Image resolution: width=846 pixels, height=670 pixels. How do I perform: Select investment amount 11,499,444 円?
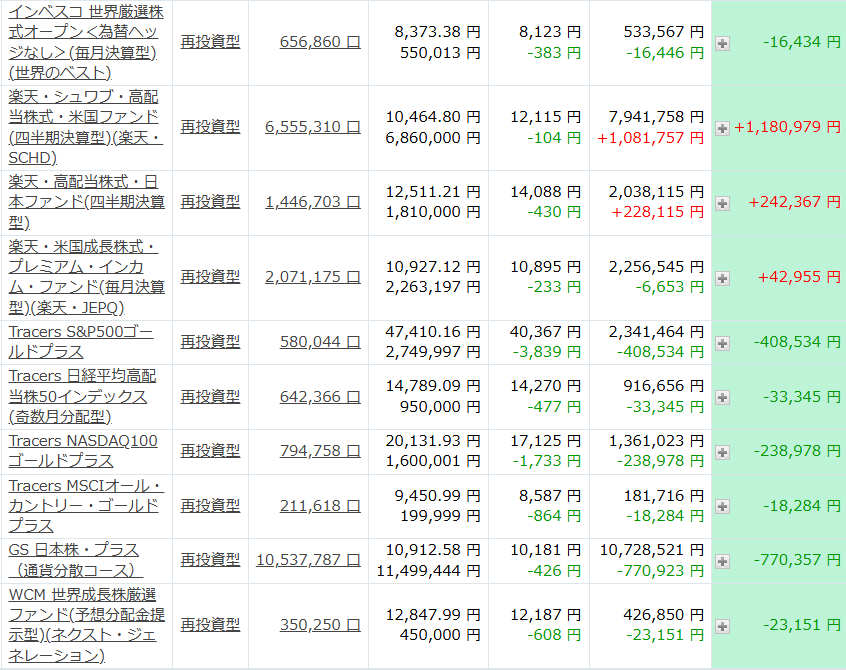pyautogui.click(x=428, y=570)
